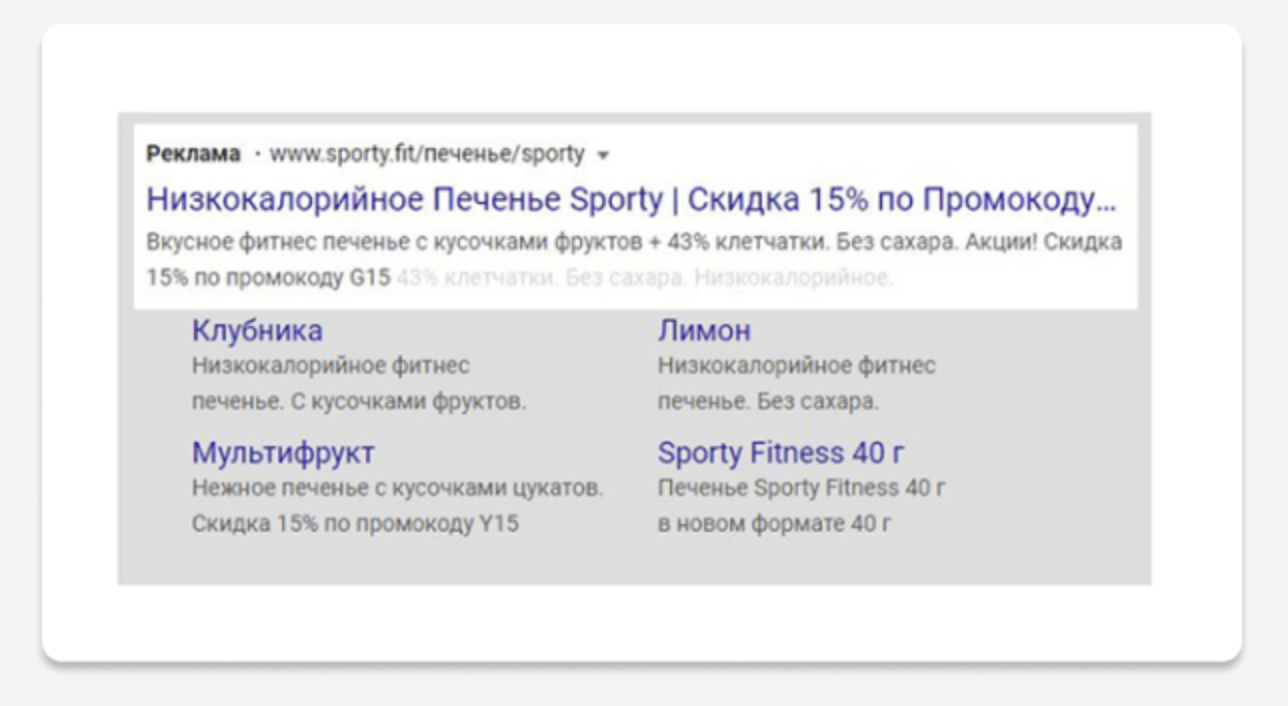The height and width of the screenshot is (706, 1288).
Task: Open the Sporty Fitness 40 г sitelink
Action: pyautogui.click(x=781, y=453)
